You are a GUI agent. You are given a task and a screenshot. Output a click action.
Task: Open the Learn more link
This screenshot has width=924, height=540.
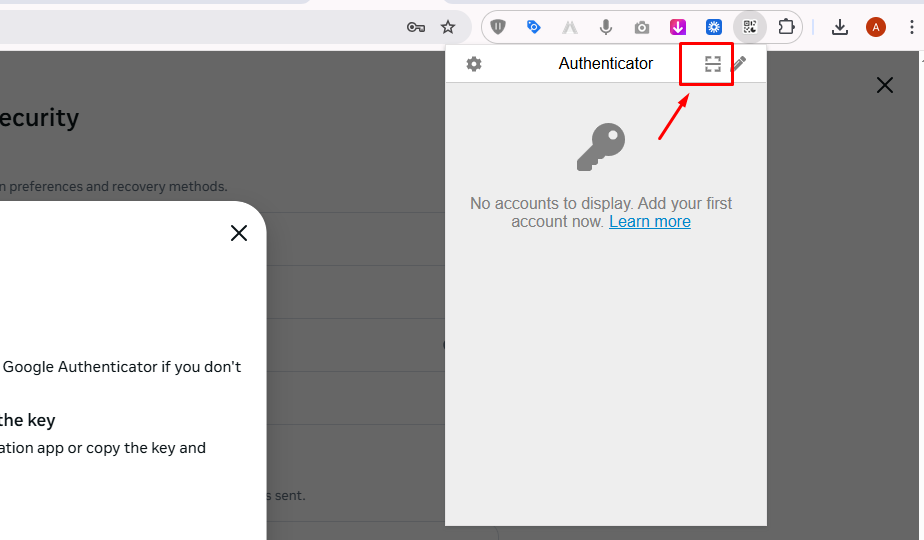pyautogui.click(x=649, y=222)
